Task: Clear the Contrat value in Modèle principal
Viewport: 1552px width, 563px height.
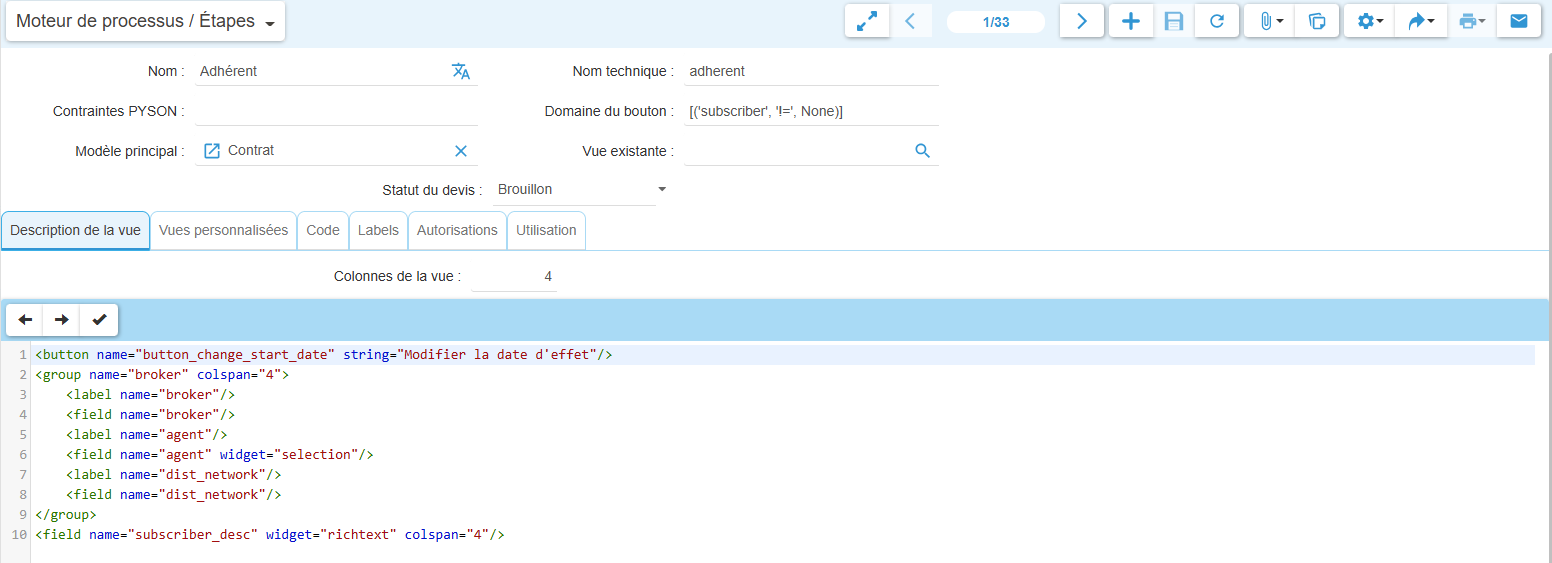Action: point(461,151)
